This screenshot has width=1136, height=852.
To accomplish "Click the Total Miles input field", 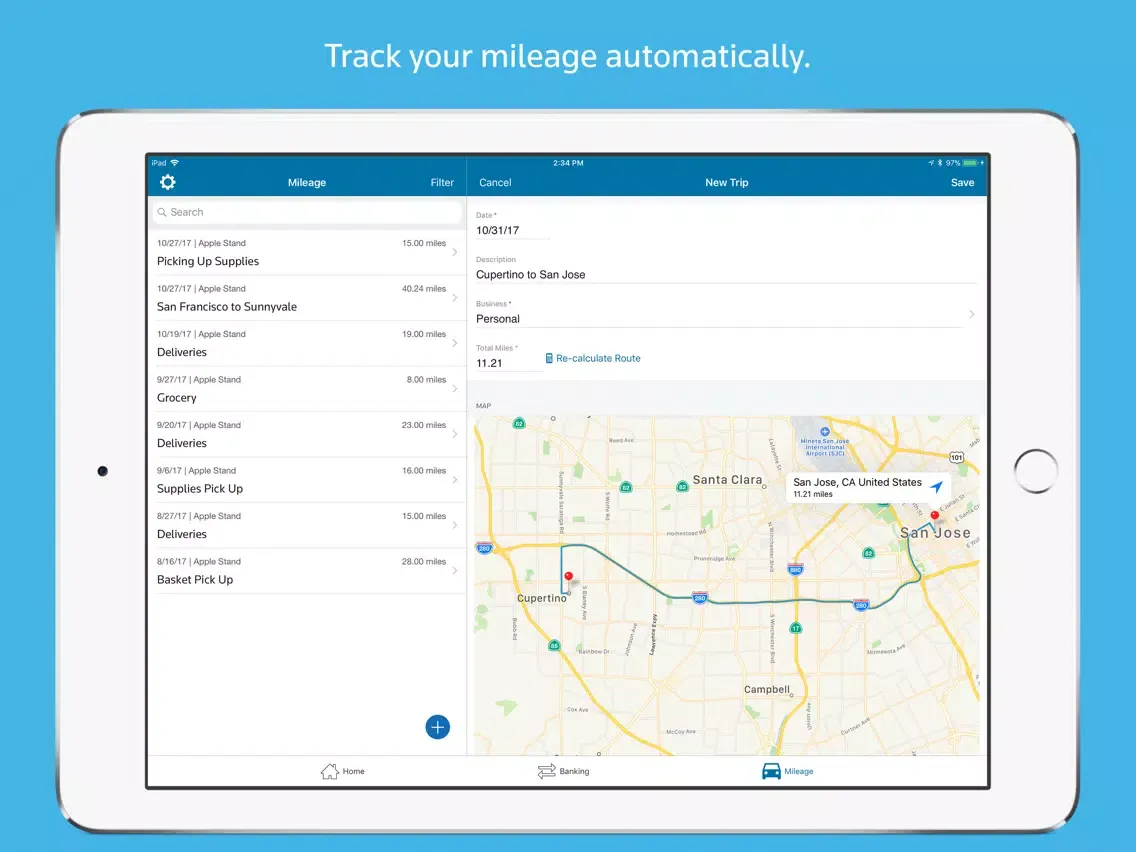I will pyautogui.click(x=506, y=364).
